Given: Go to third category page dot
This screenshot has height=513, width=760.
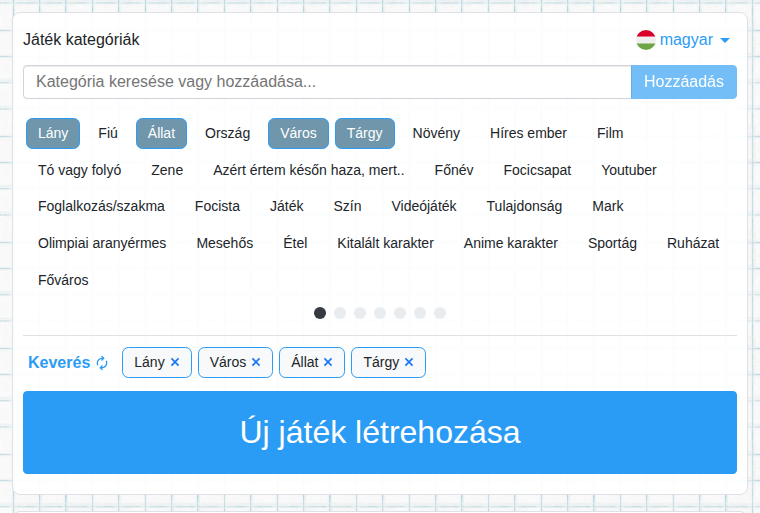Looking at the screenshot, I should point(360,313).
